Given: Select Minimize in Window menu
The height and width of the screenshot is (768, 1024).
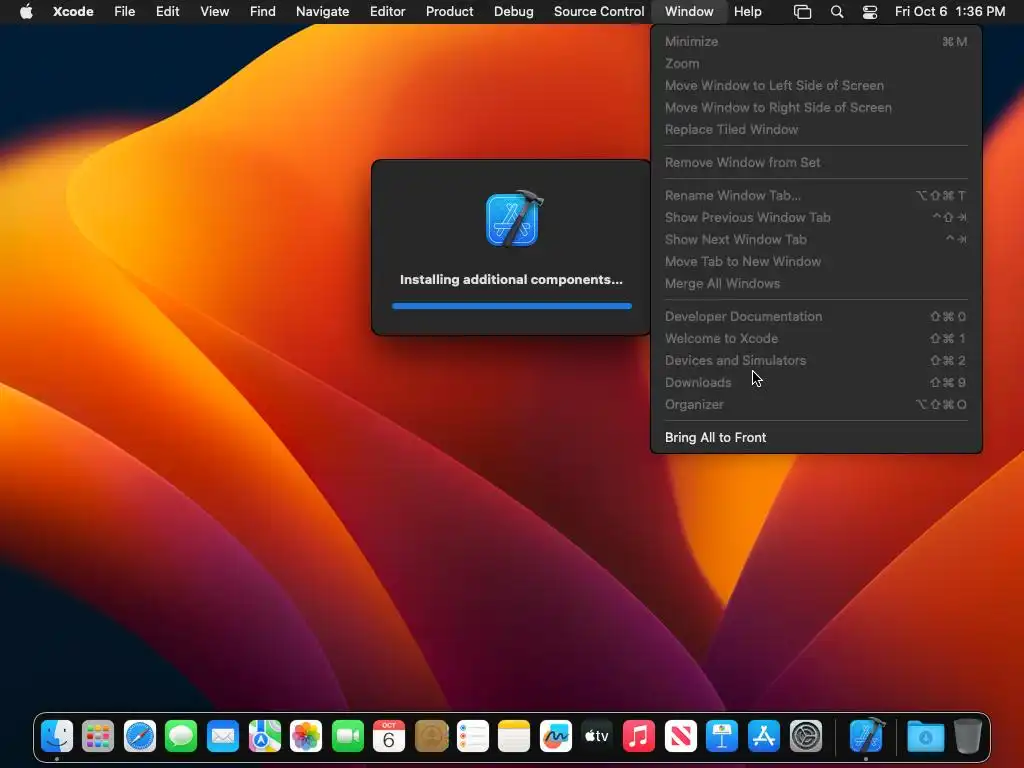Looking at the screenshot, I should coord(816,42).
